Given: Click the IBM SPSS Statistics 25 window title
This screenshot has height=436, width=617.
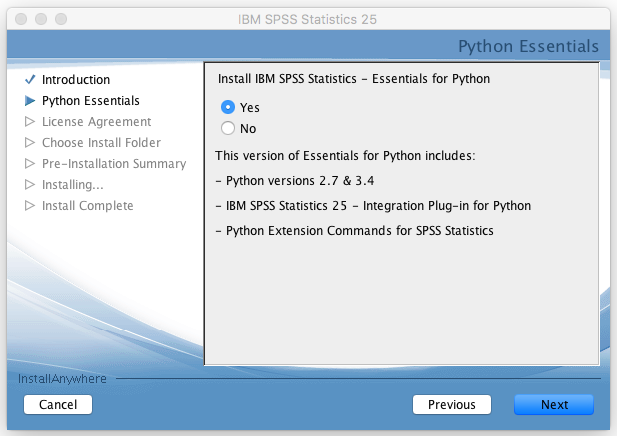Looking at the screenshot, I should pyautogui.click(x=307, y=19).
